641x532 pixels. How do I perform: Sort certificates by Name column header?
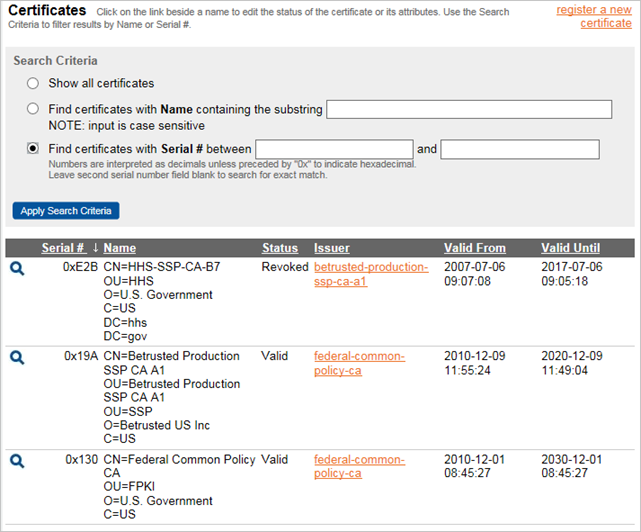(120, 248)
